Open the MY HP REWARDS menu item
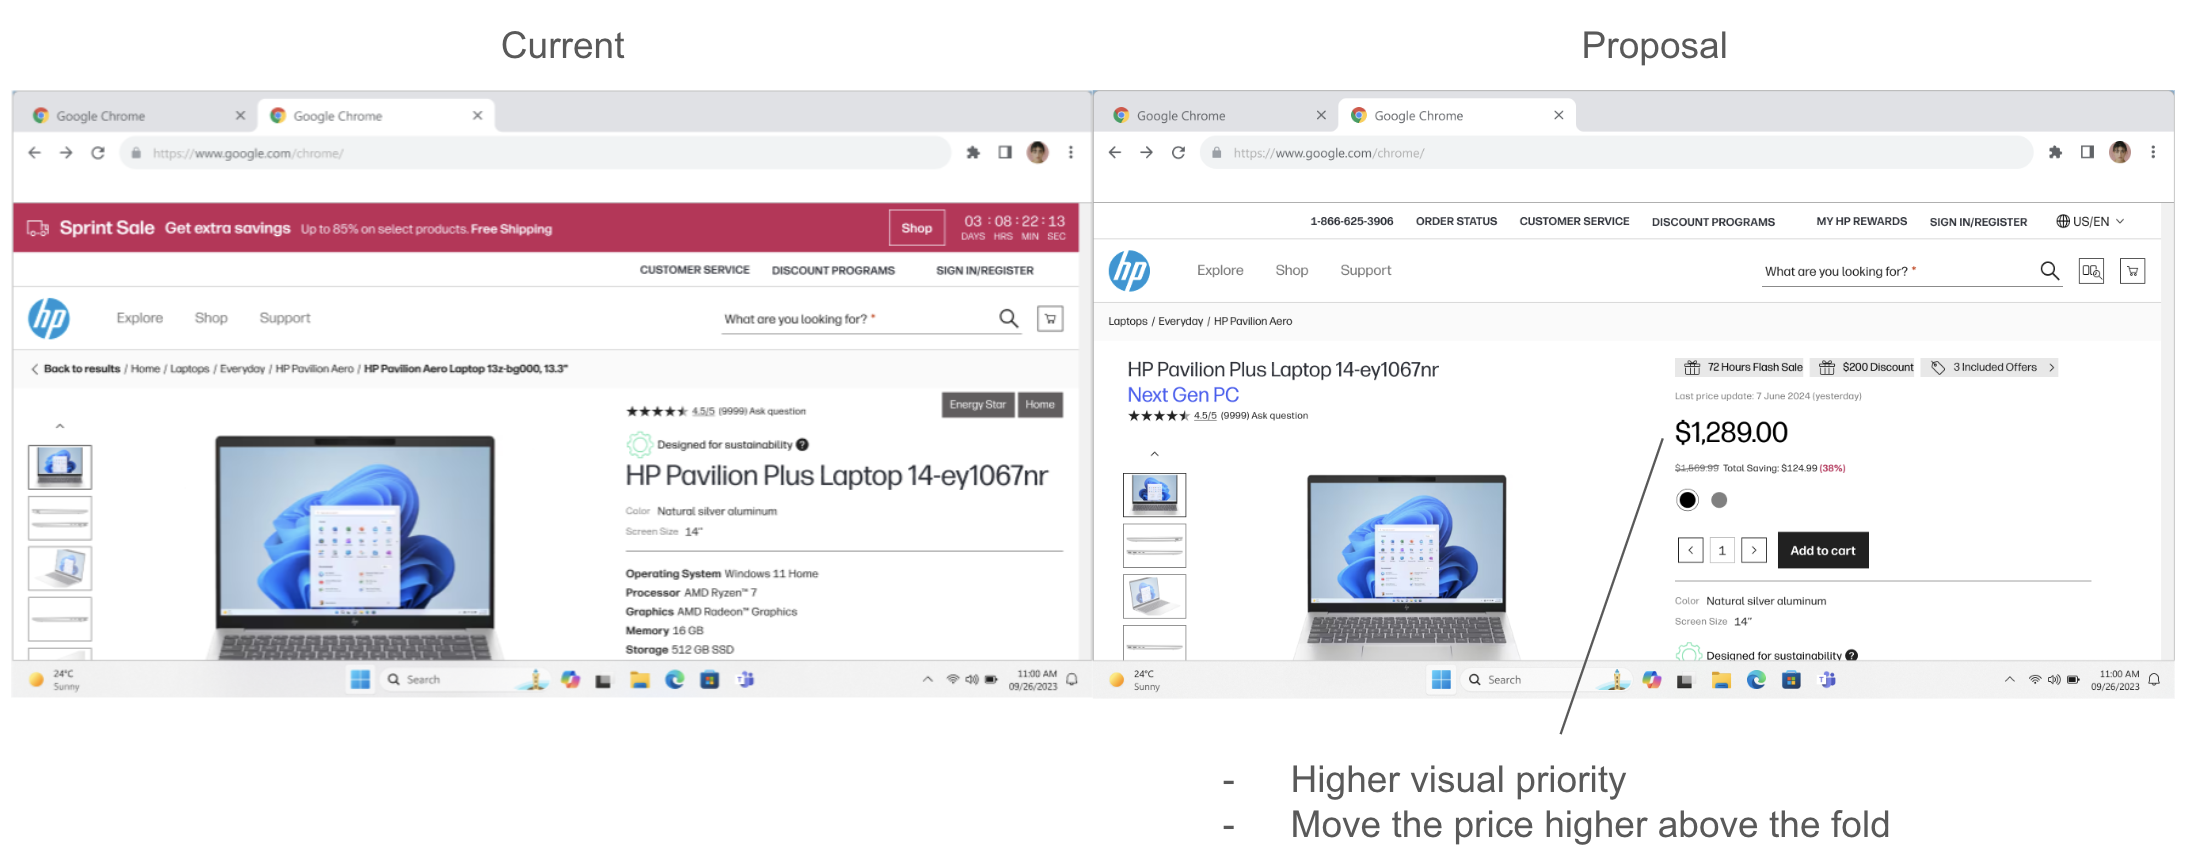The image size is (2190, 860). (1861, 222)
